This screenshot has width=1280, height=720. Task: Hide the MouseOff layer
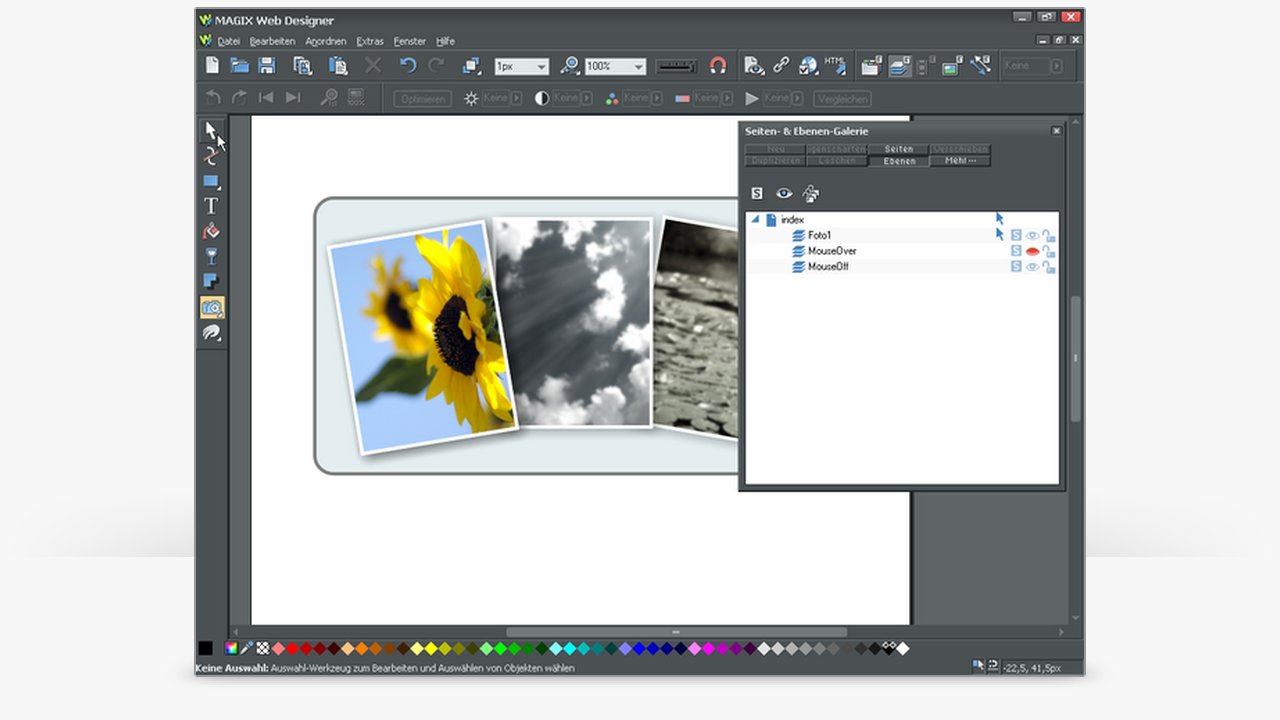click(x=1032, y=267)
